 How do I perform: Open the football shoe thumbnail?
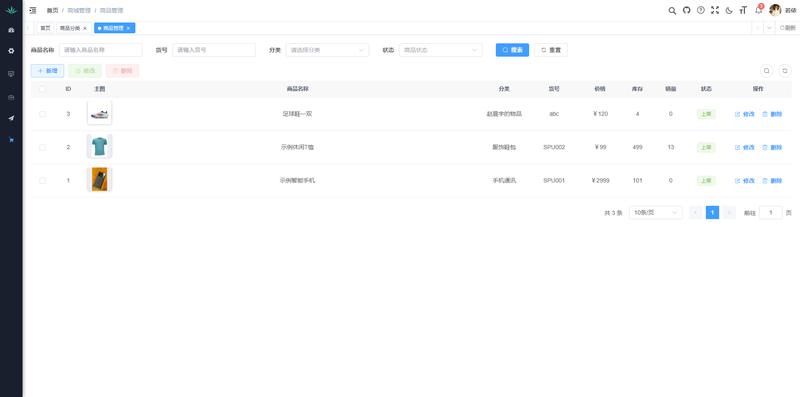[99, 113]
